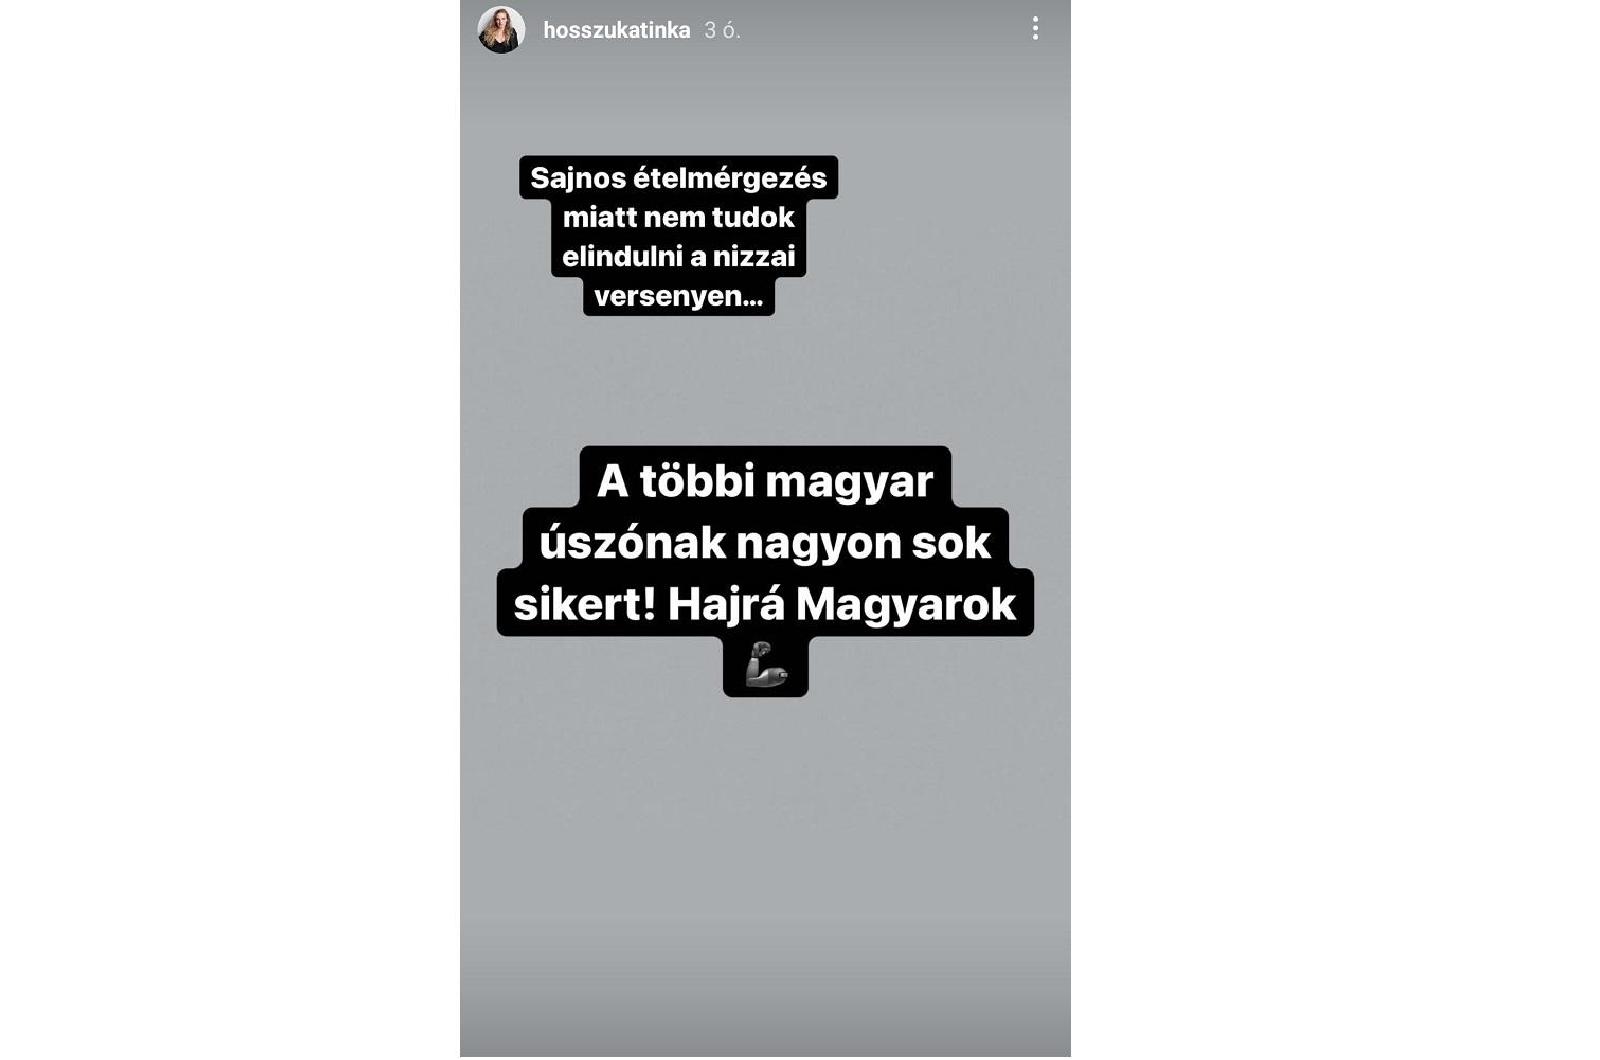The width and height of the screenshot is (1600, 1060).
Task: Click the "3 ó." story timestamp
Action: point(722,31)
